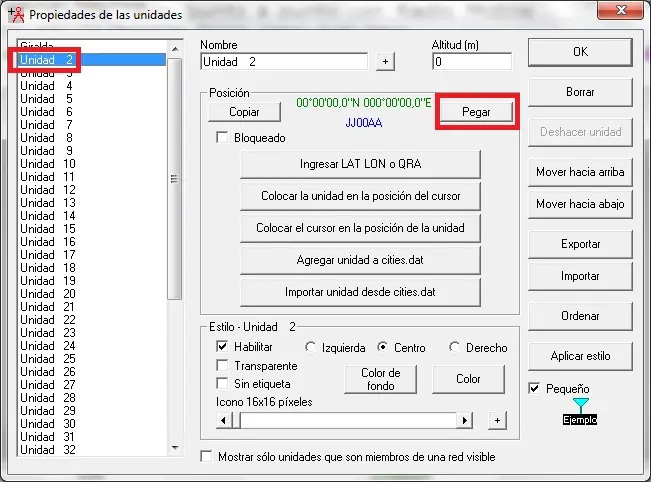Click Colocar el cursor en la posición de la unidad
The width and height of the screenshot is (651, 482).
(360, 228)
